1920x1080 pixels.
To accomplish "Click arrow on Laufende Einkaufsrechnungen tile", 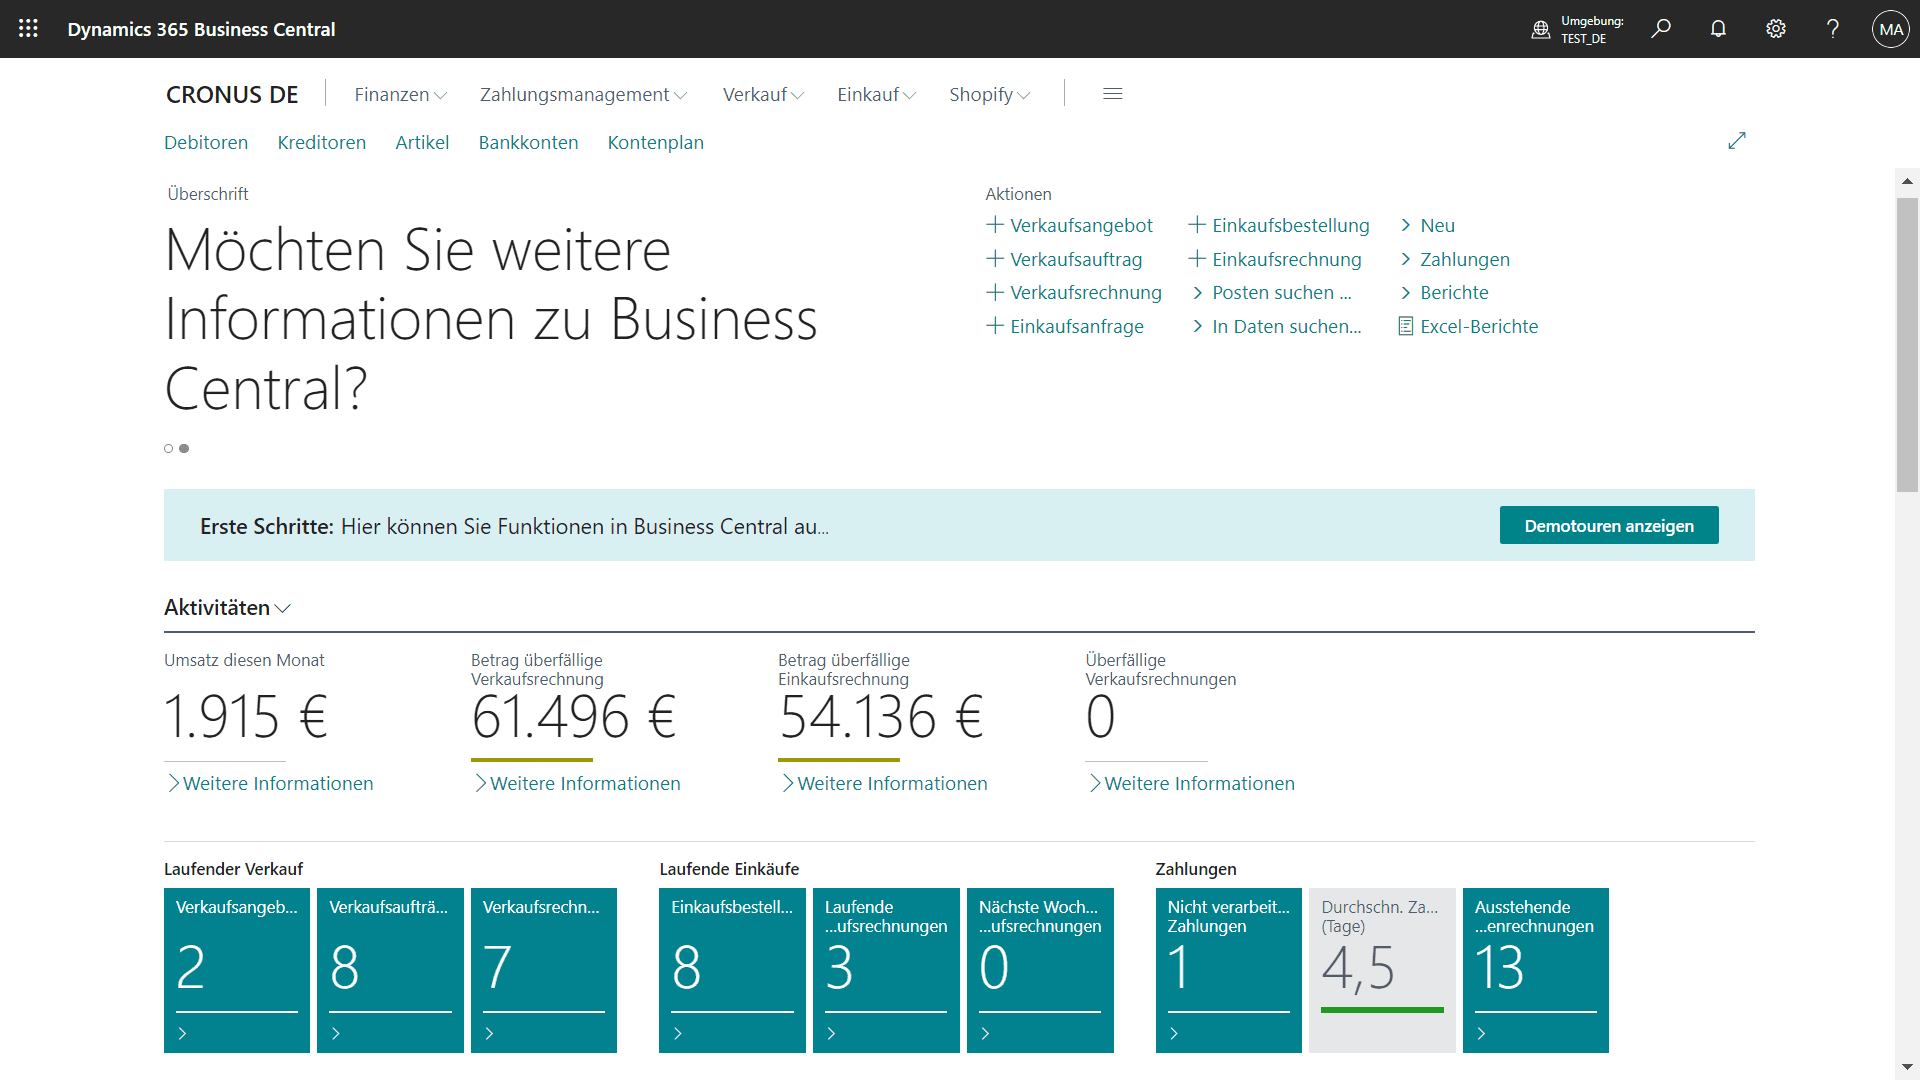I will click(x=832, y=1033).
